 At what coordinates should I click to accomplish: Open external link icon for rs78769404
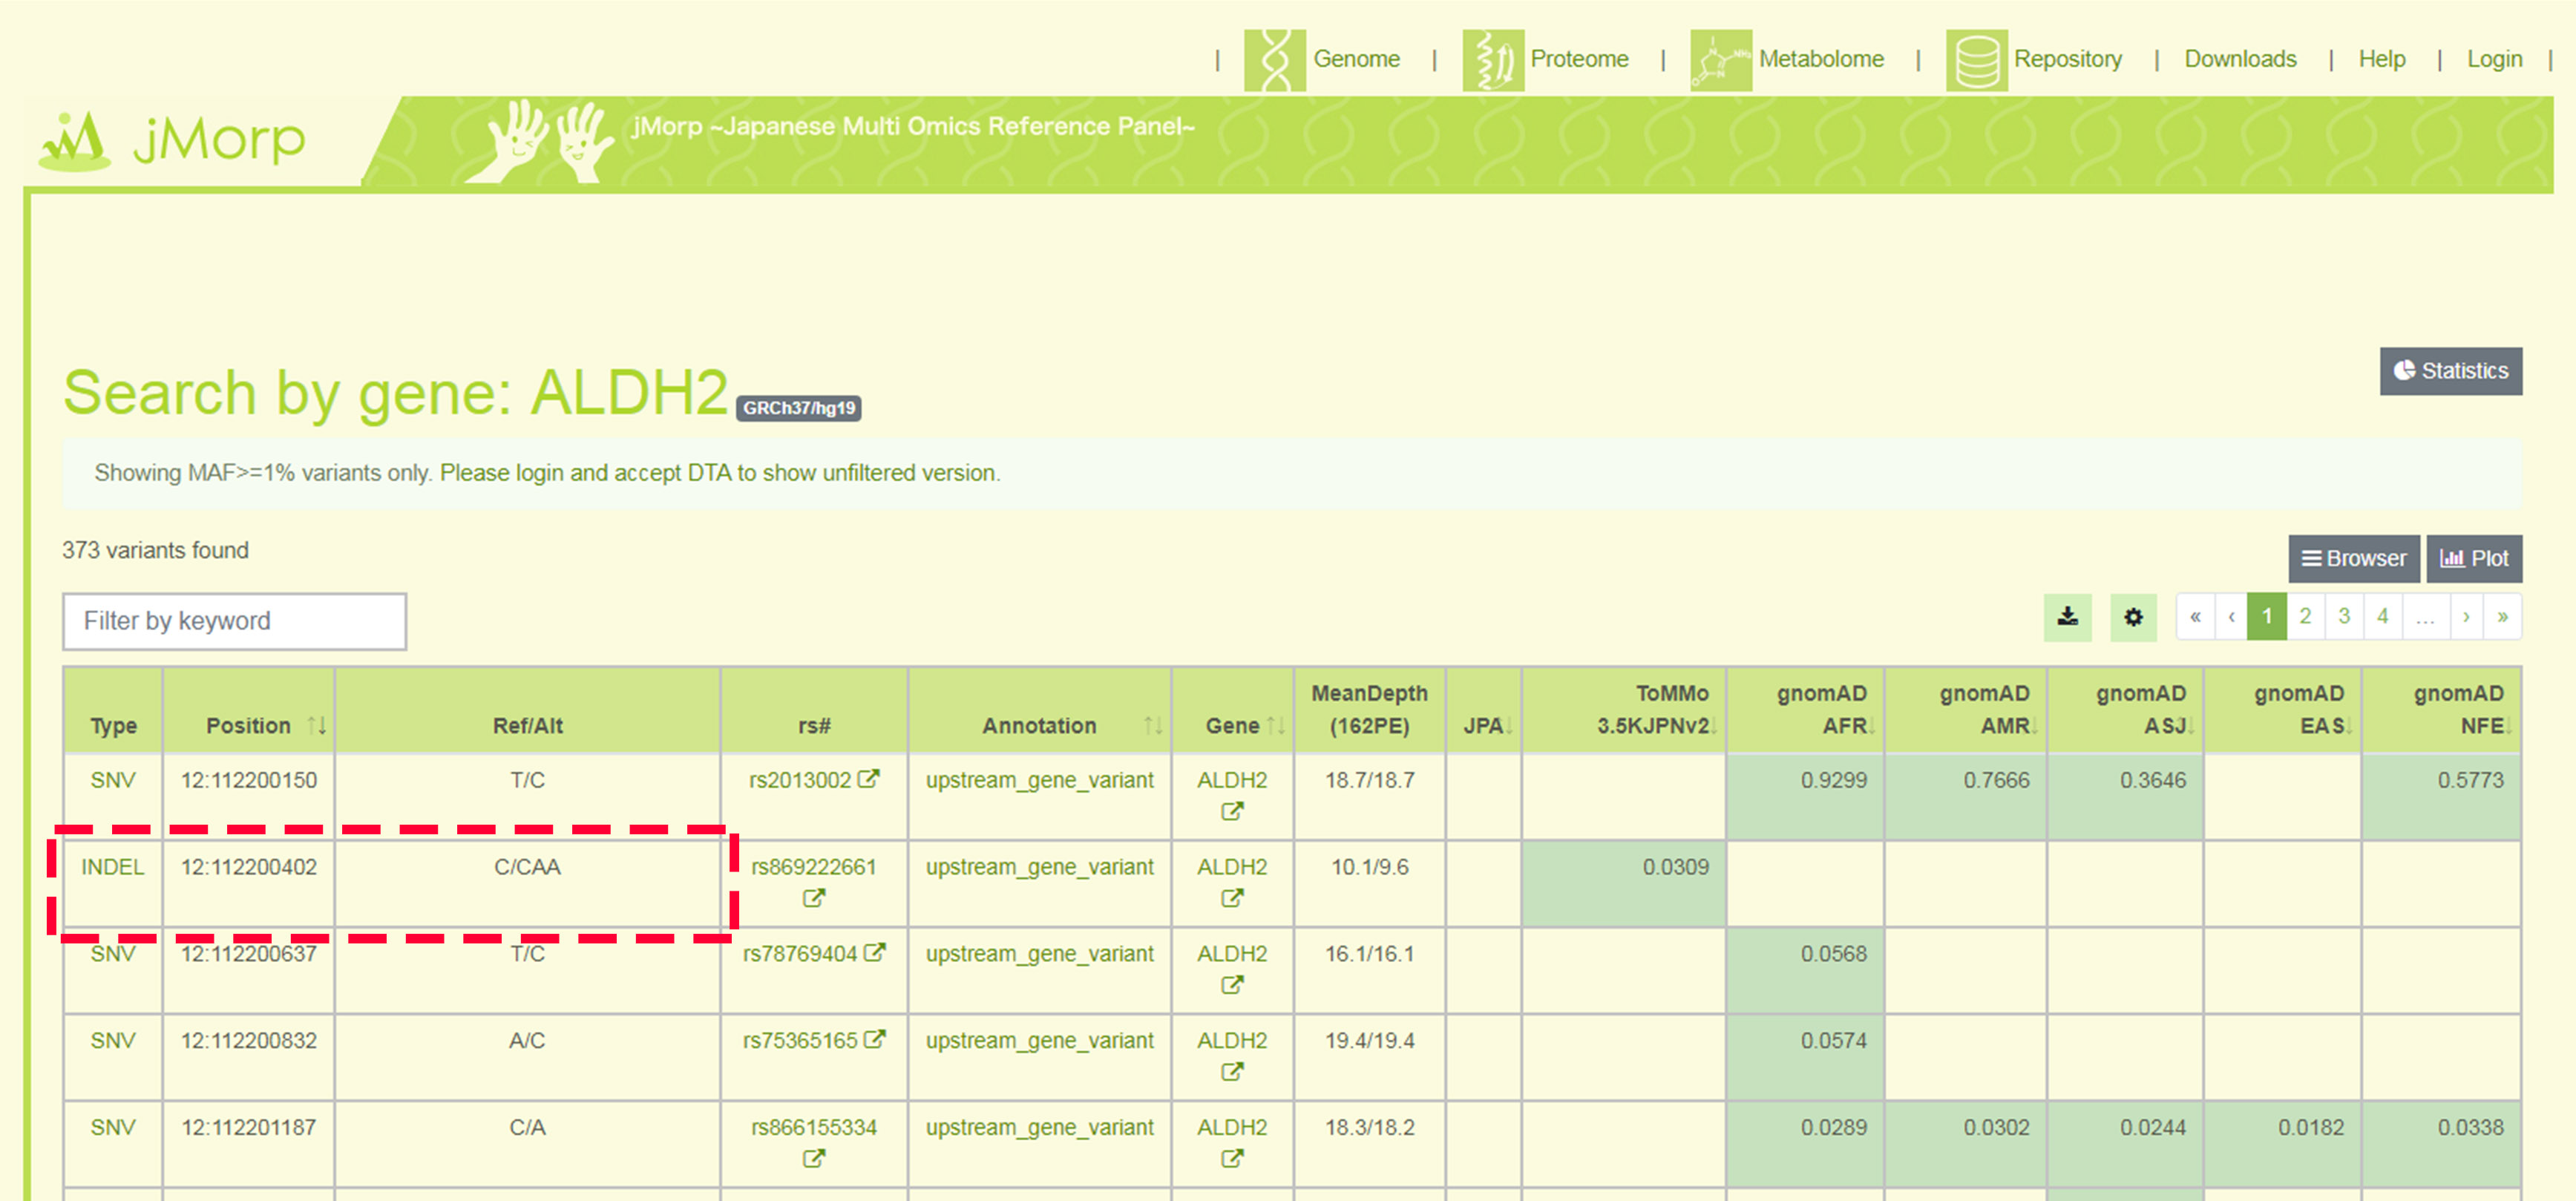pos(875,953)
